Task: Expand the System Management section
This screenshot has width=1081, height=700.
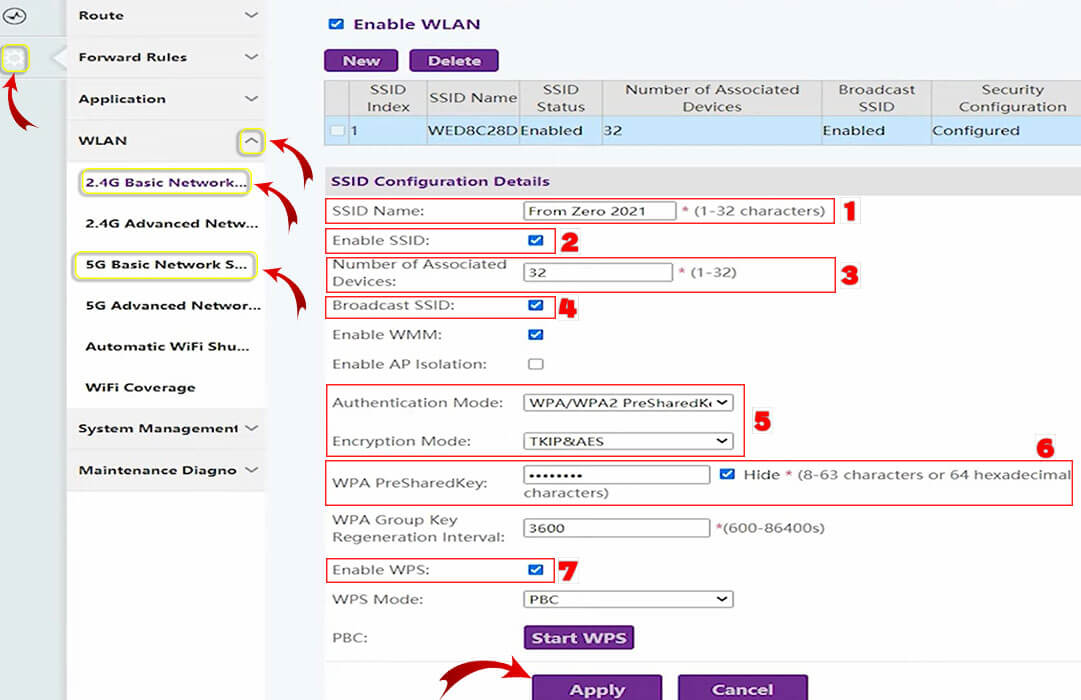Action: (x=251, y=428)
